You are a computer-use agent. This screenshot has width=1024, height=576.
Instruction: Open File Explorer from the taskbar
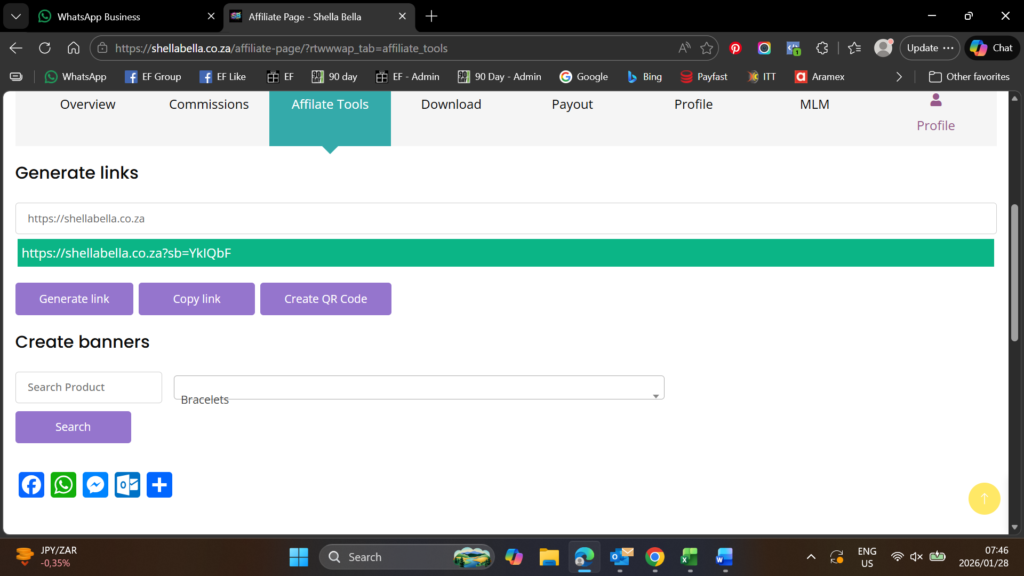[x=548, y=557]
